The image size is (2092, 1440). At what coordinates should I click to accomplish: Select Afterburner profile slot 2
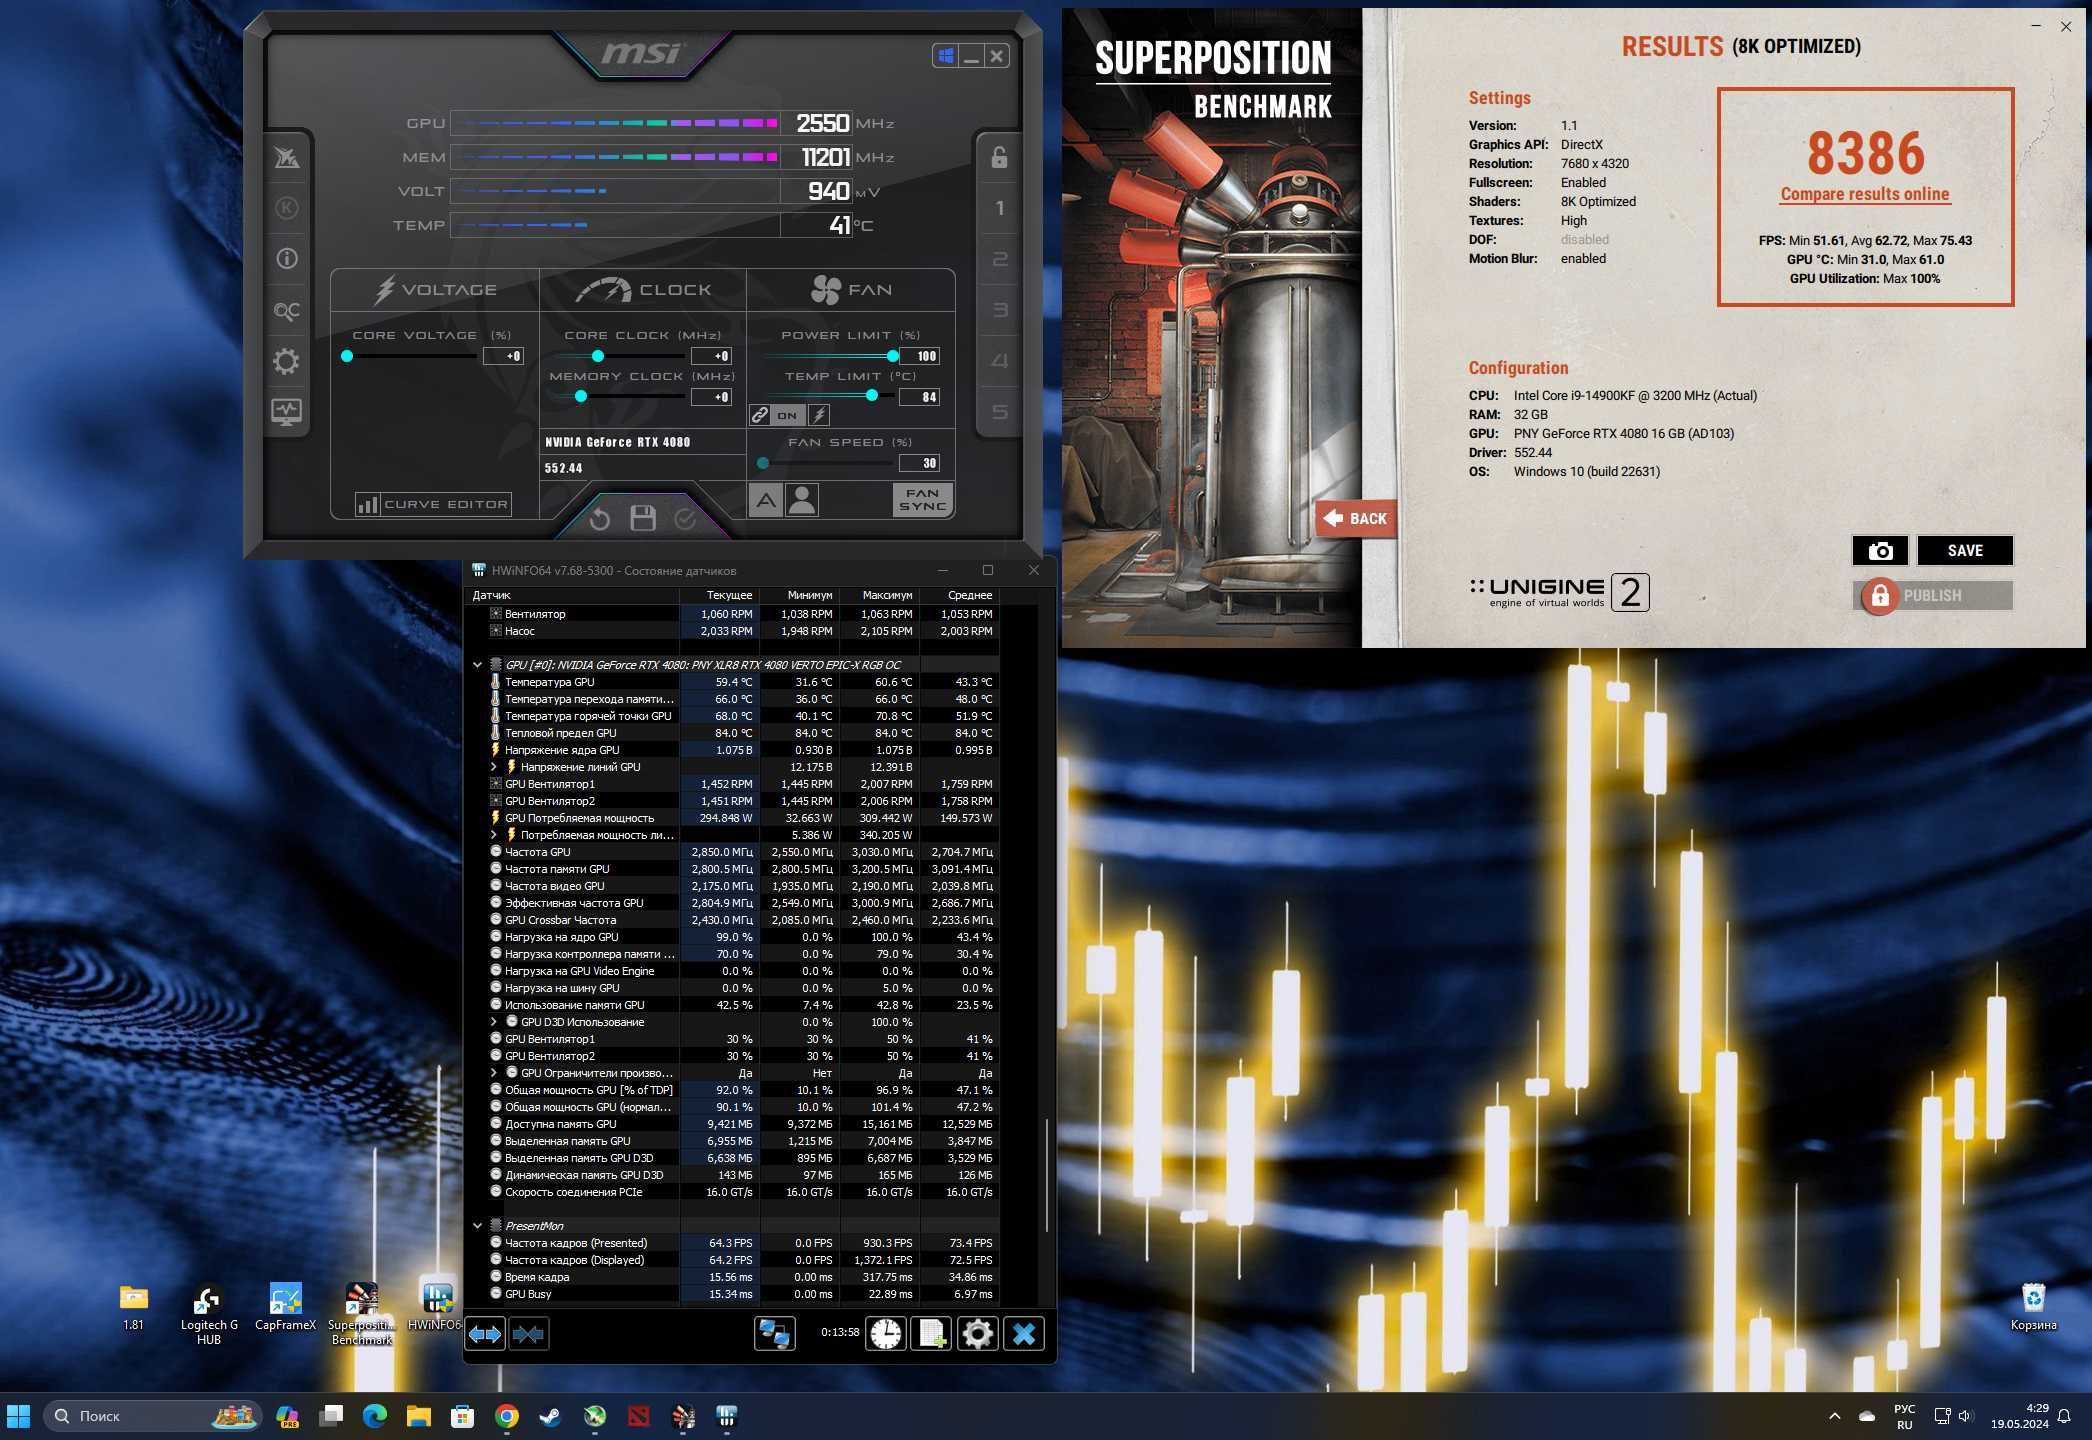coord(999,259)
